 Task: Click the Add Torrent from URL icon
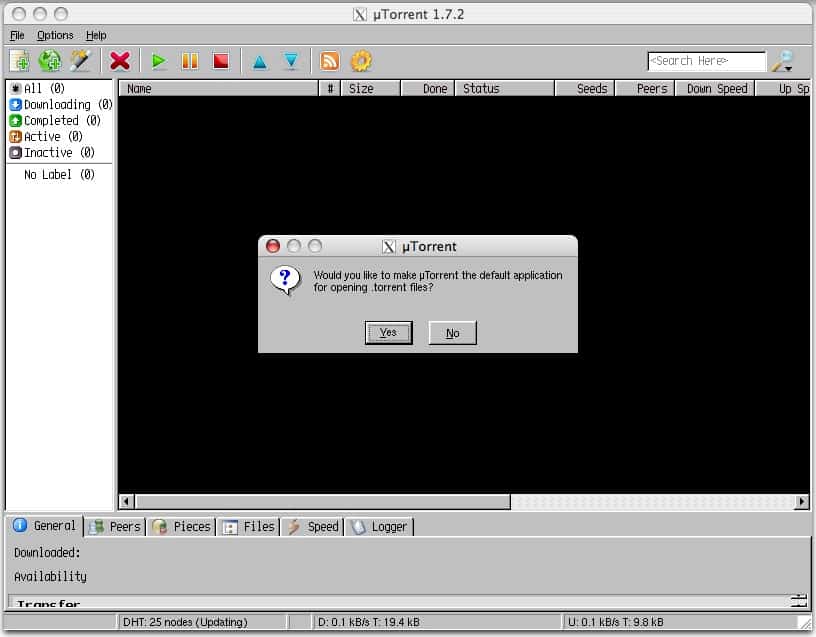pyautogui.click(x=50, y=61)
